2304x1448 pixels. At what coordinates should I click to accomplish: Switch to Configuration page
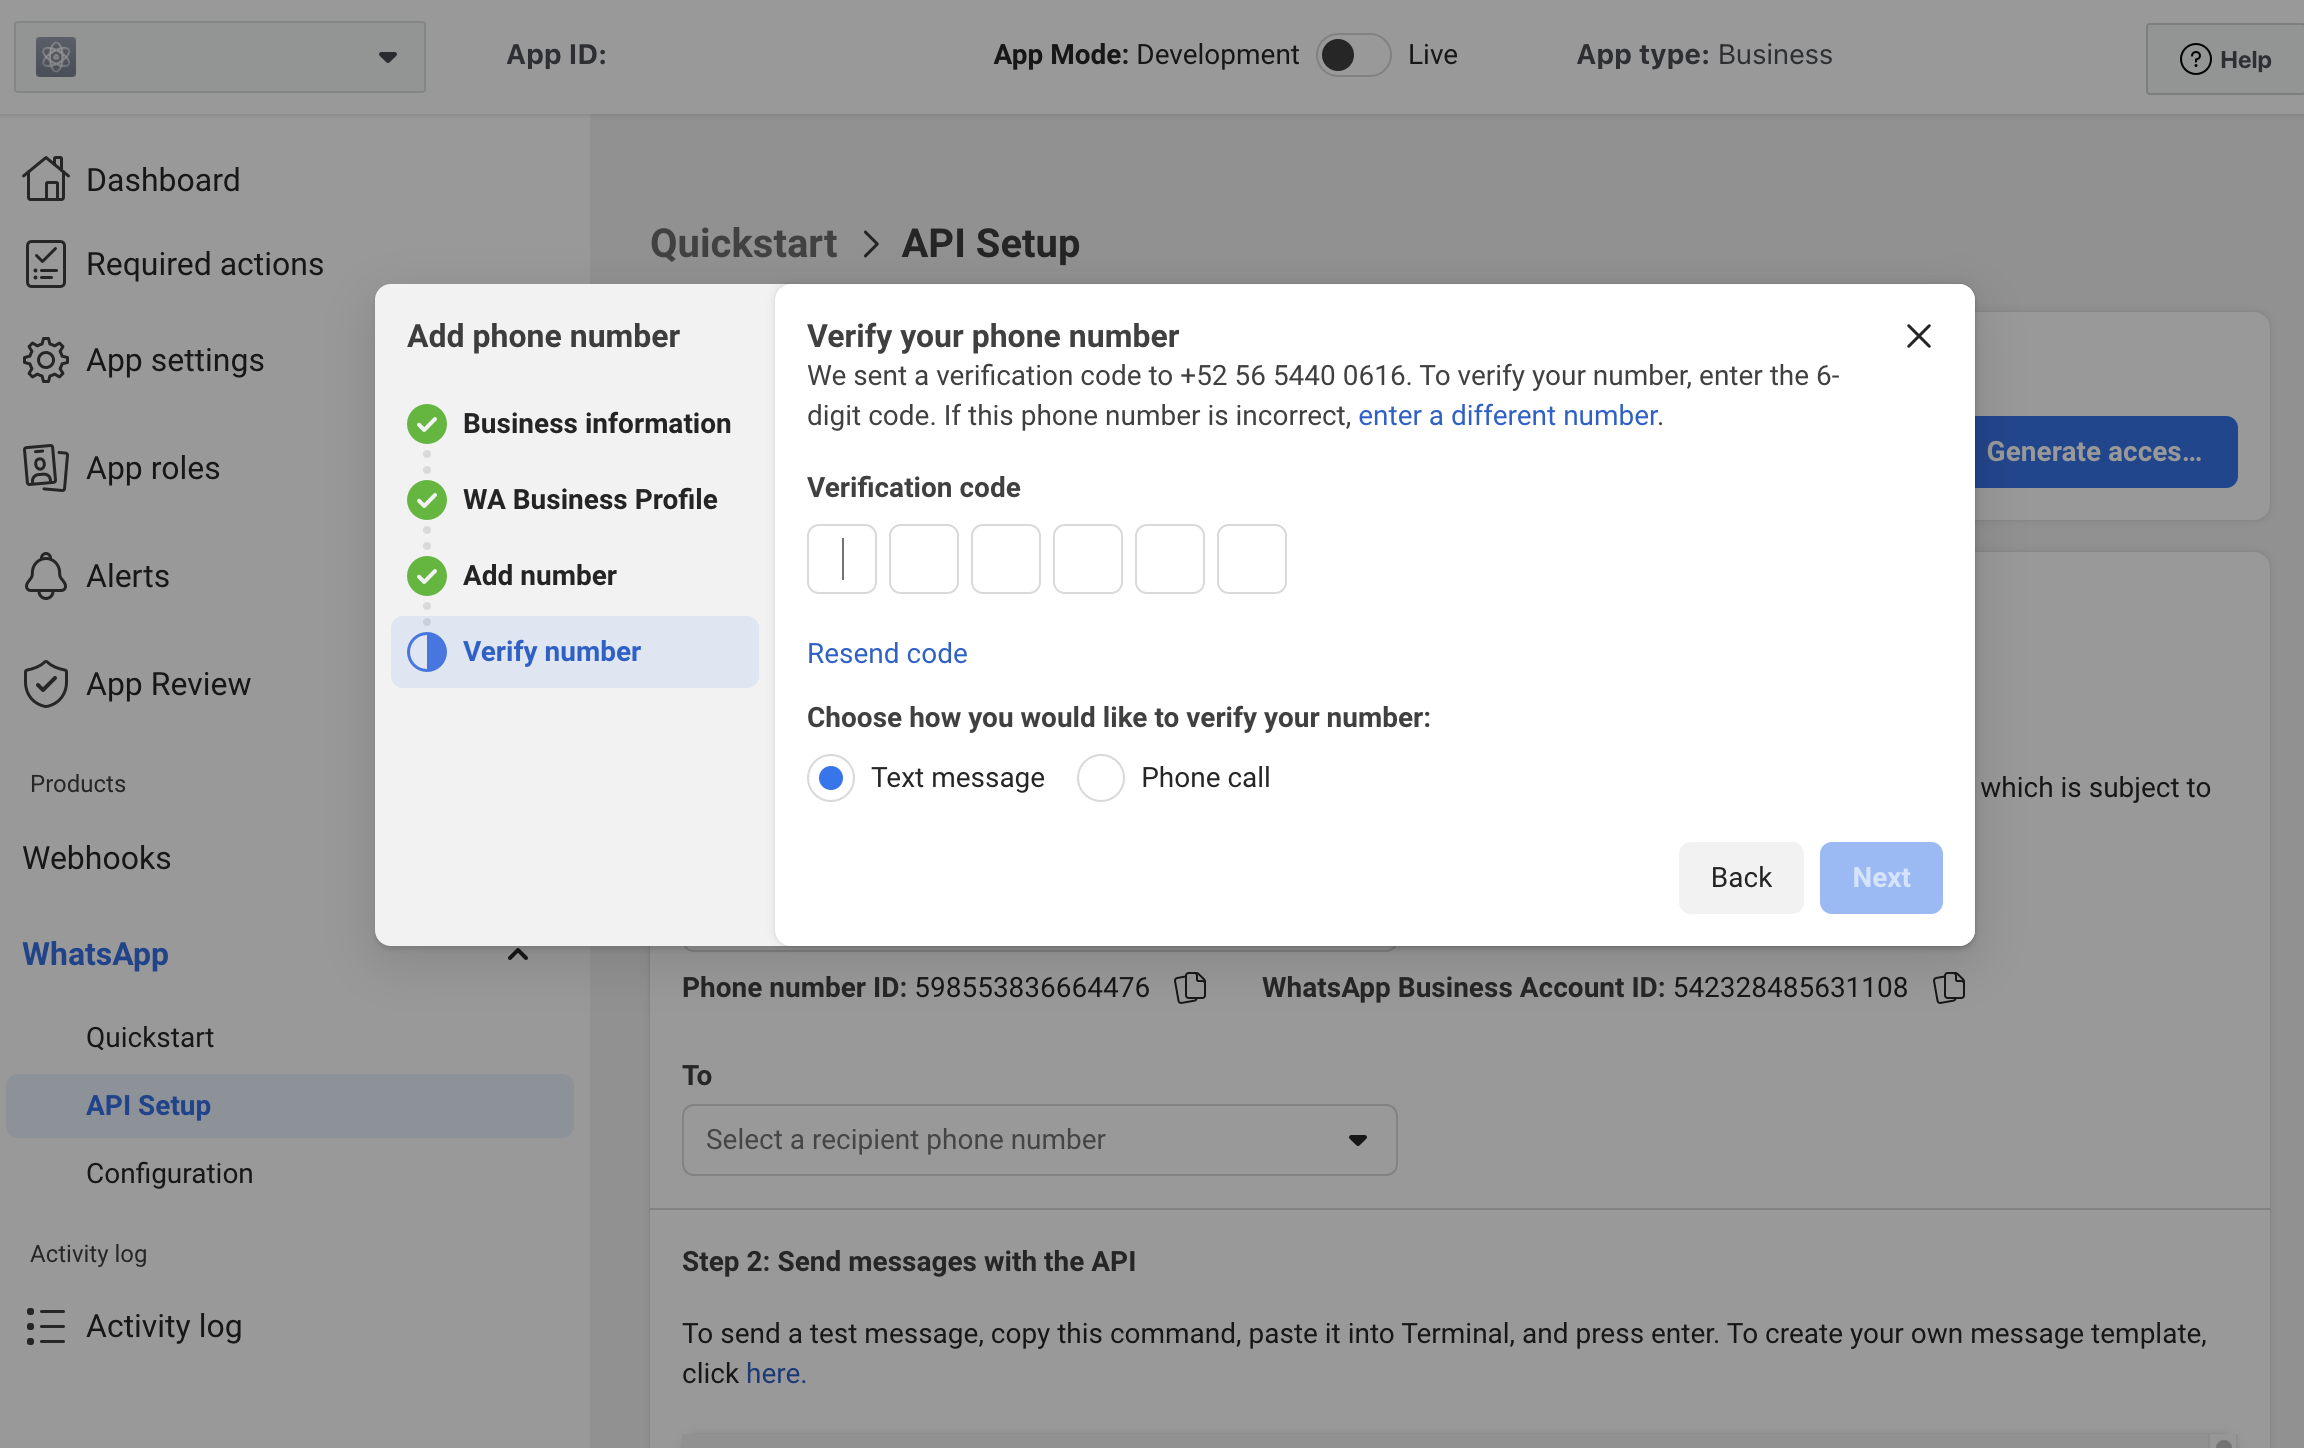click(170, 1171)
